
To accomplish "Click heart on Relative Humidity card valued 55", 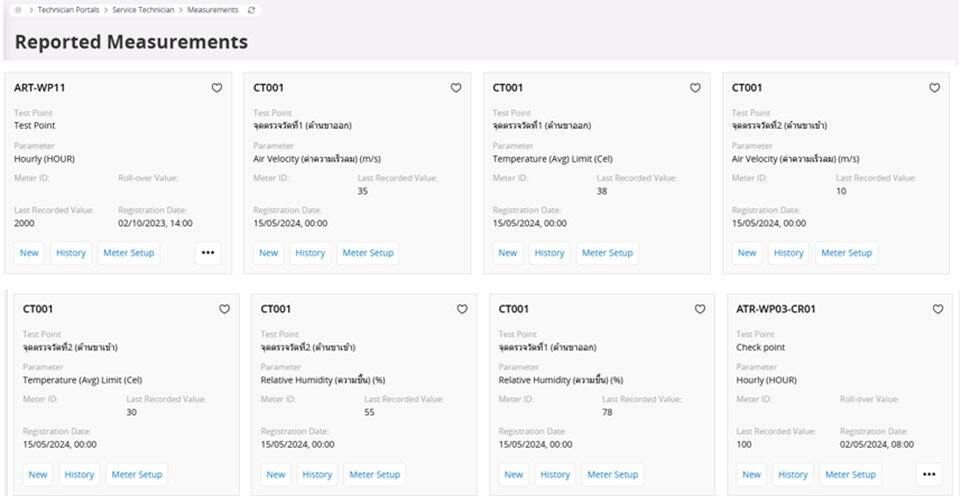I will pos(462,310).
